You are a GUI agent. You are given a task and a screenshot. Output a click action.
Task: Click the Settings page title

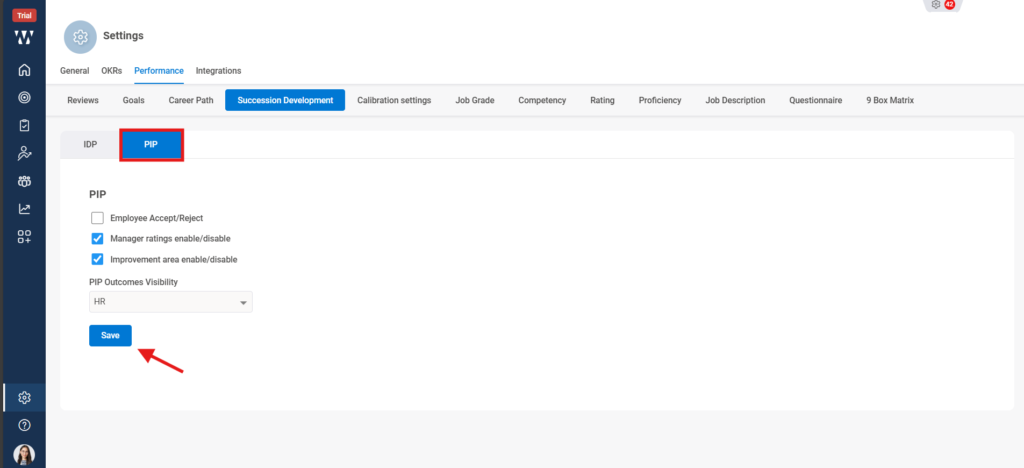123,36
